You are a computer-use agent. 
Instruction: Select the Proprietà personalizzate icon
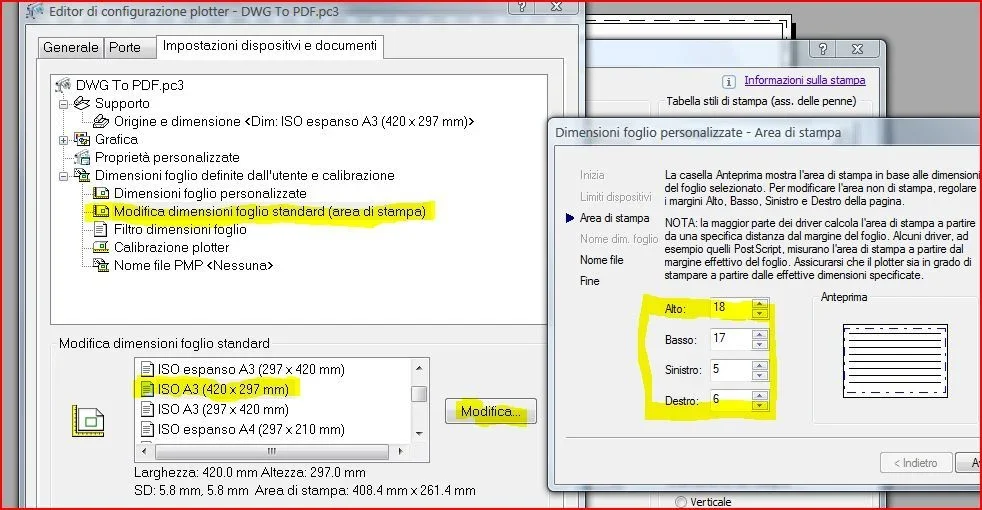pyautogui.click(x=82, y=158)
